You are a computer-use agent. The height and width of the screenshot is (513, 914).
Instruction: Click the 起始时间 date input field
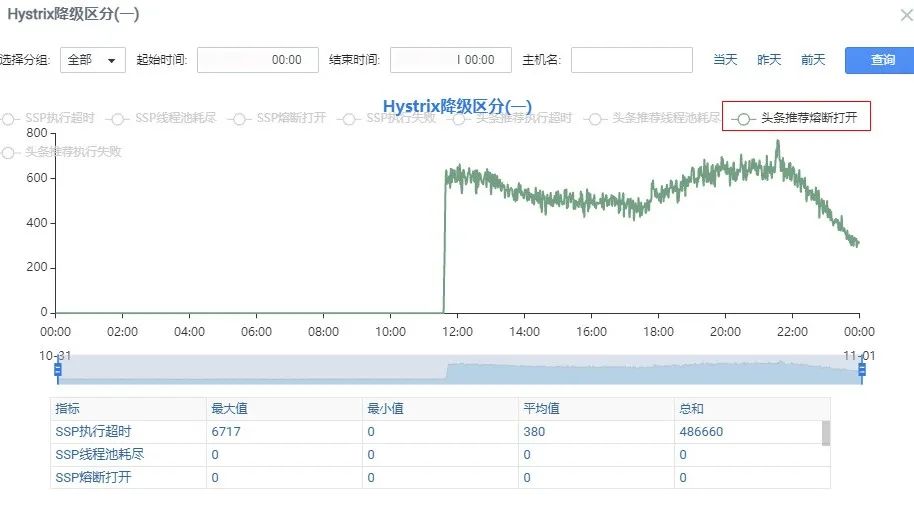click(x=258, y=60)
